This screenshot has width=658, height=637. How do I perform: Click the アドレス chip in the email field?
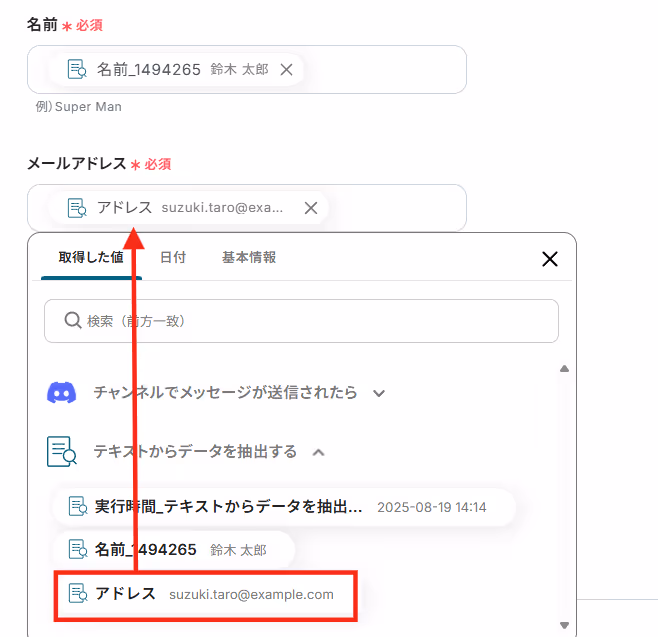click(189, 208)
